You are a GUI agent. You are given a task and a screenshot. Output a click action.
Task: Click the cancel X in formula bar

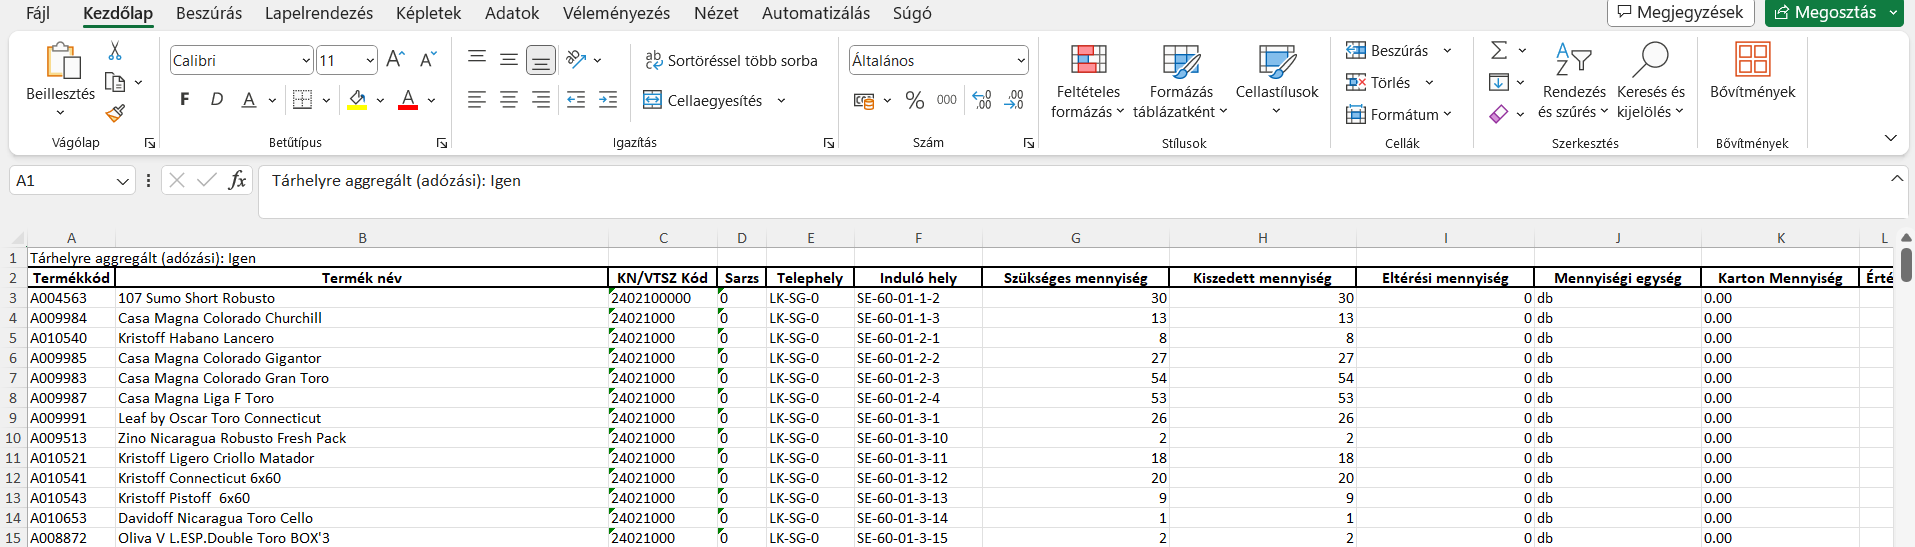(177, 180)
